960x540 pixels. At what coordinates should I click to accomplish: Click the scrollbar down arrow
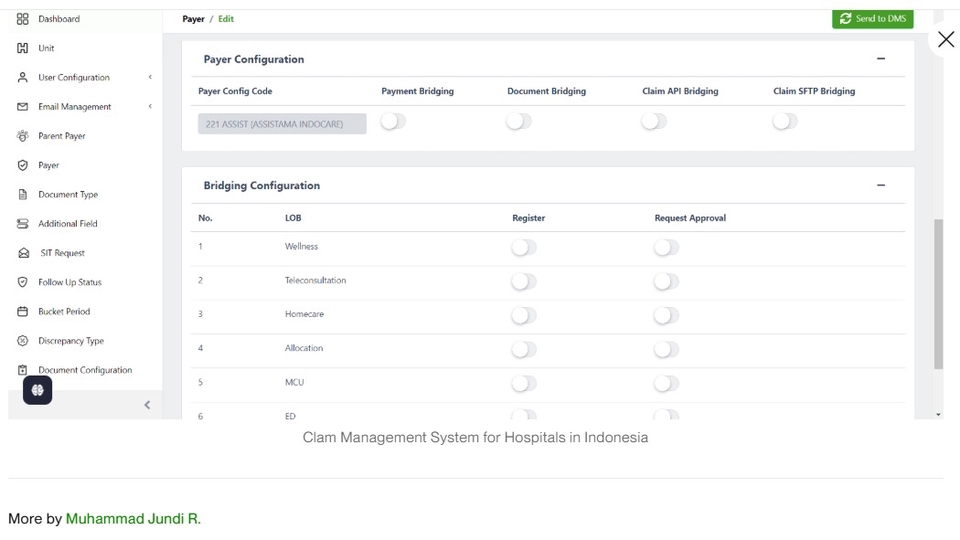[939, 414]
